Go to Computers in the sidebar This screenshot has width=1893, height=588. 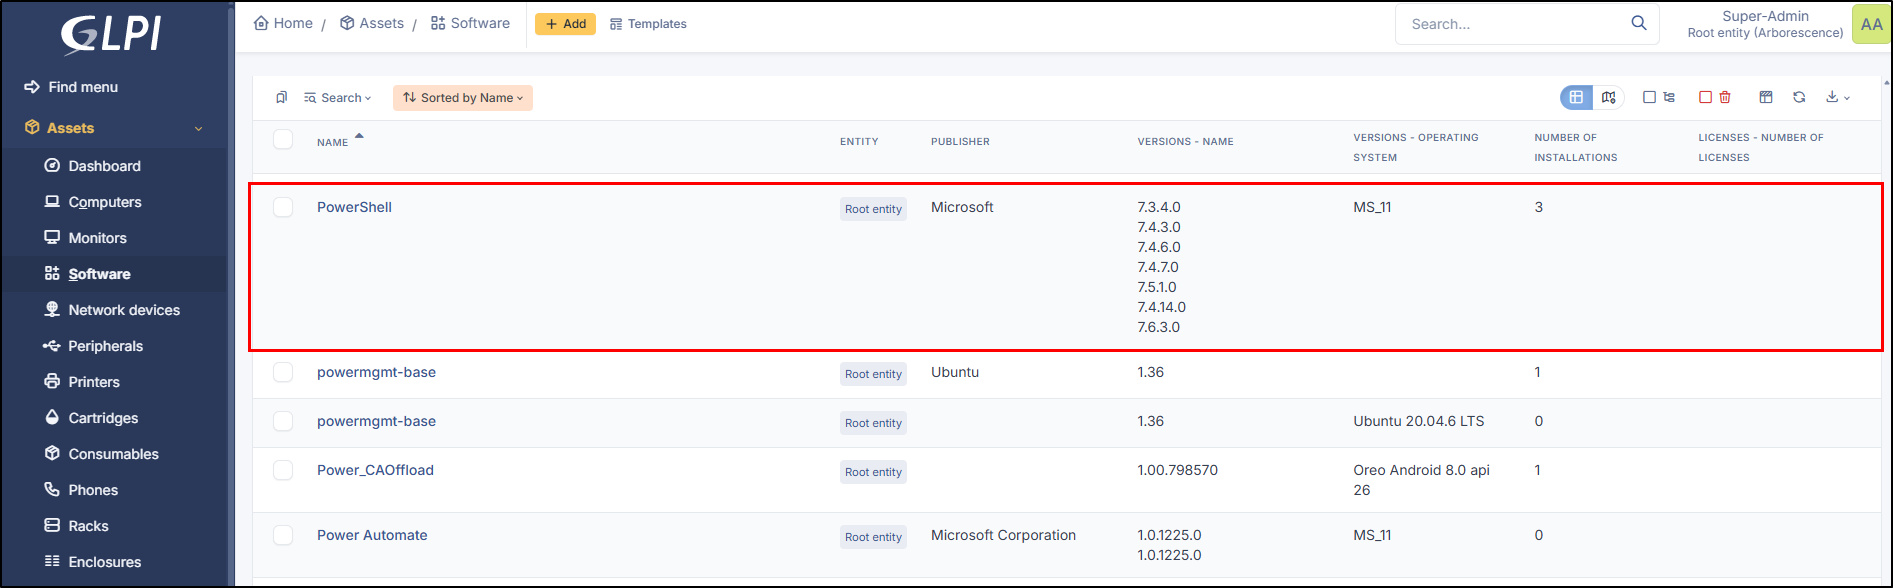coord(93,202)
